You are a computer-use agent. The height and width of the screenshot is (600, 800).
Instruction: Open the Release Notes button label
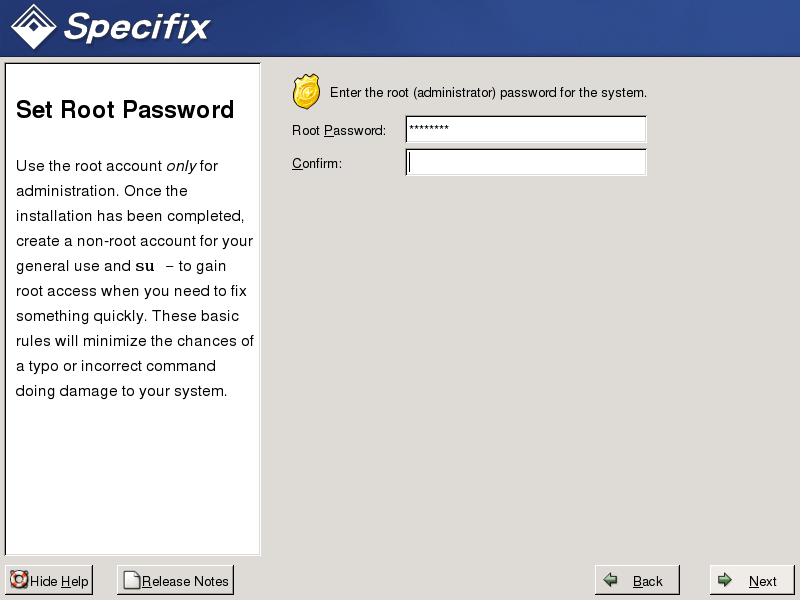185,581
